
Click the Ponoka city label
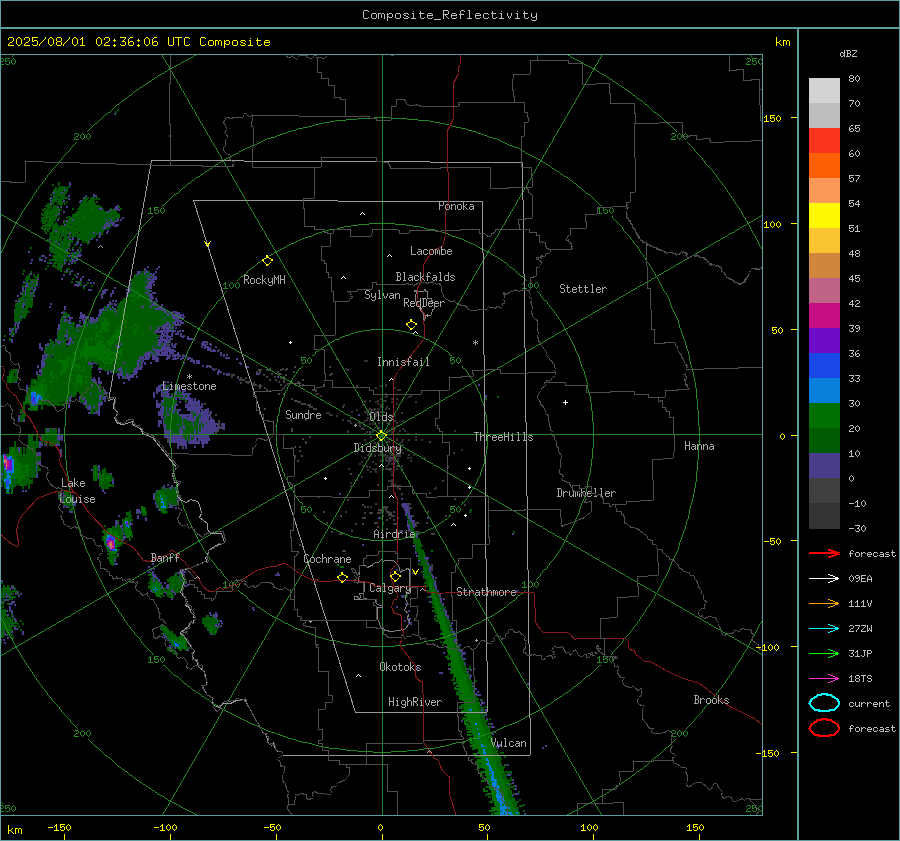pyautogui.click(x=456, y=207)
